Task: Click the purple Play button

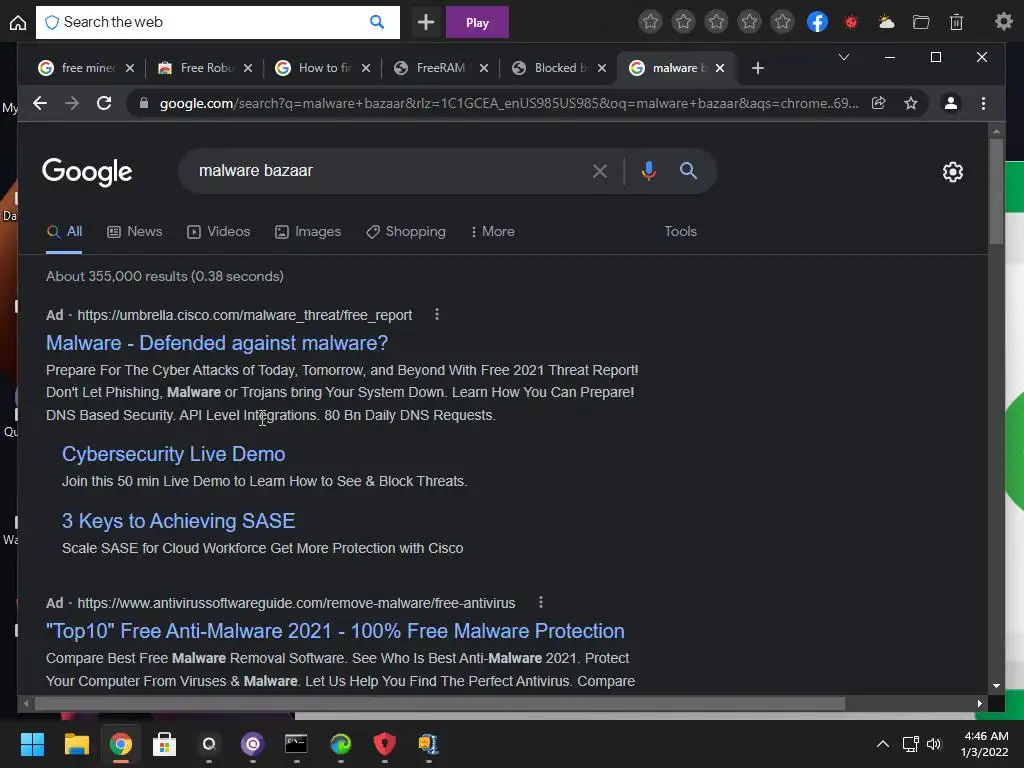Action: tap(477, 22)
